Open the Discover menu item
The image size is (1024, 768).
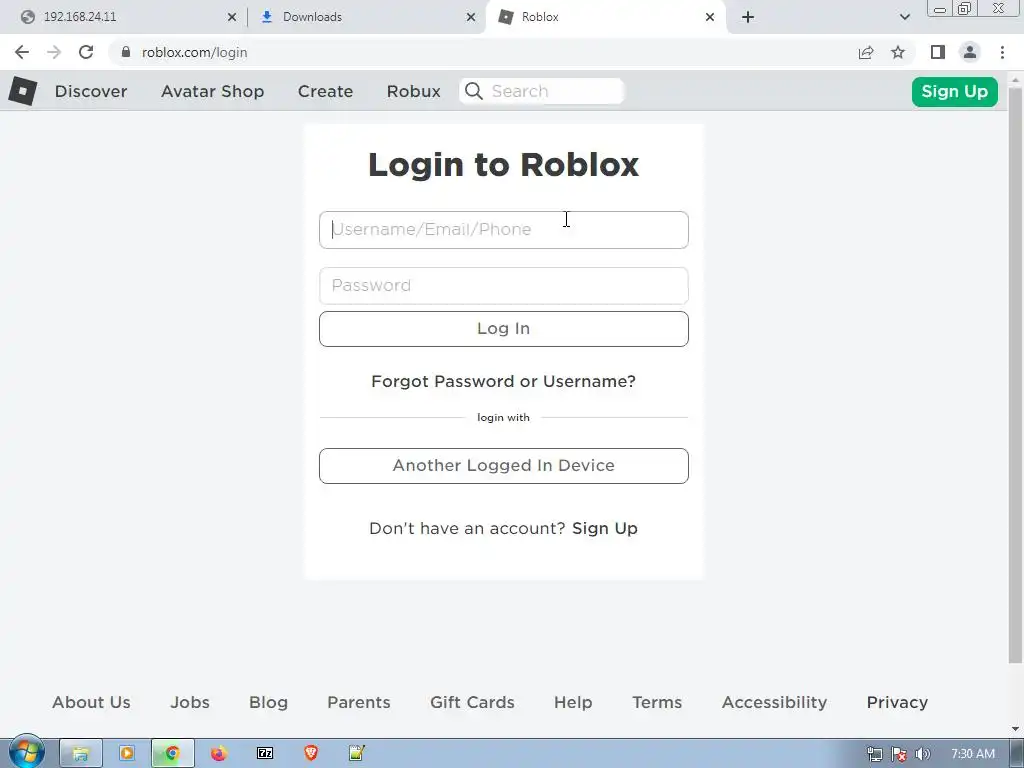pos(91,91)
